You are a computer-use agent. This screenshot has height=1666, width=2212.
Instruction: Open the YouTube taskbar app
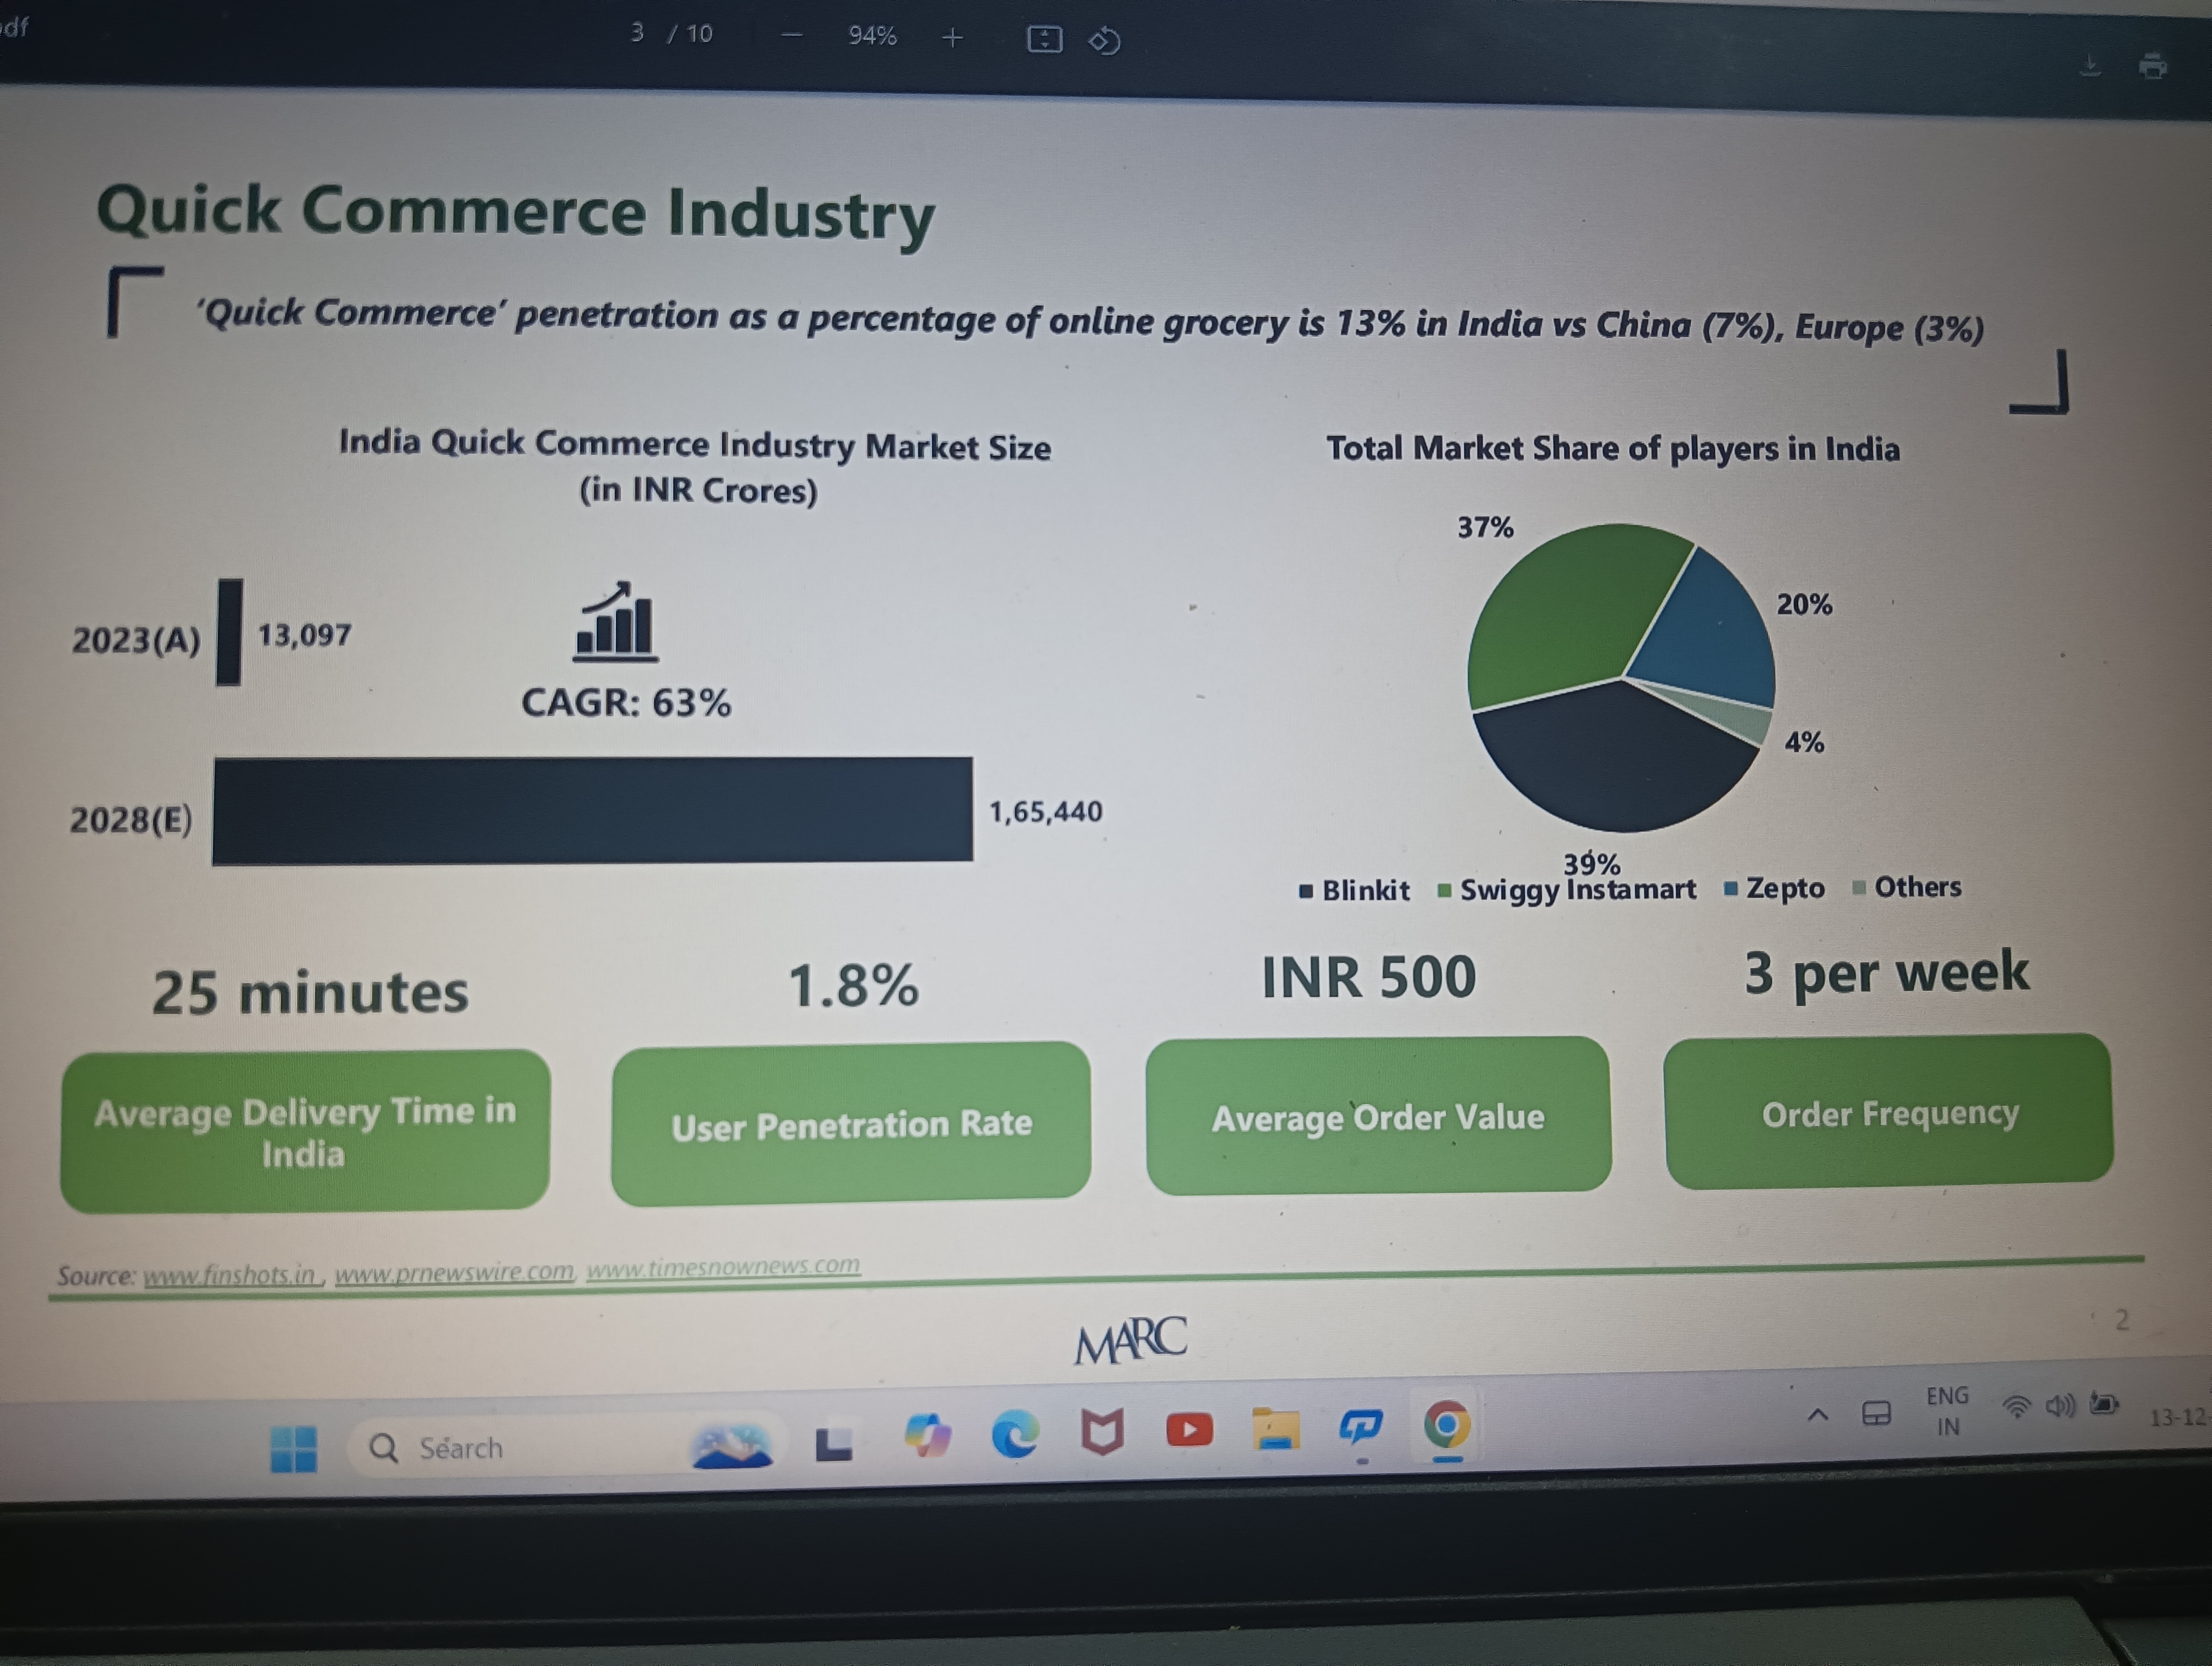(1189, 1430)
